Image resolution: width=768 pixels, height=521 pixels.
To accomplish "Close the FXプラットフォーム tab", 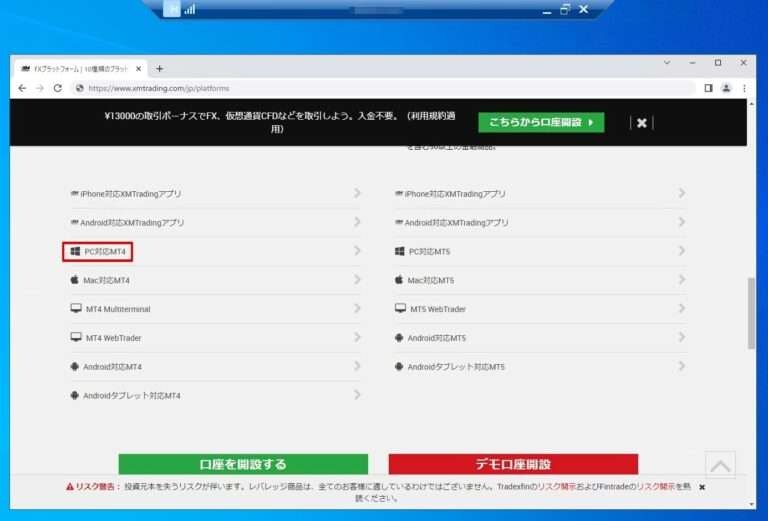I will coord(139,69).
